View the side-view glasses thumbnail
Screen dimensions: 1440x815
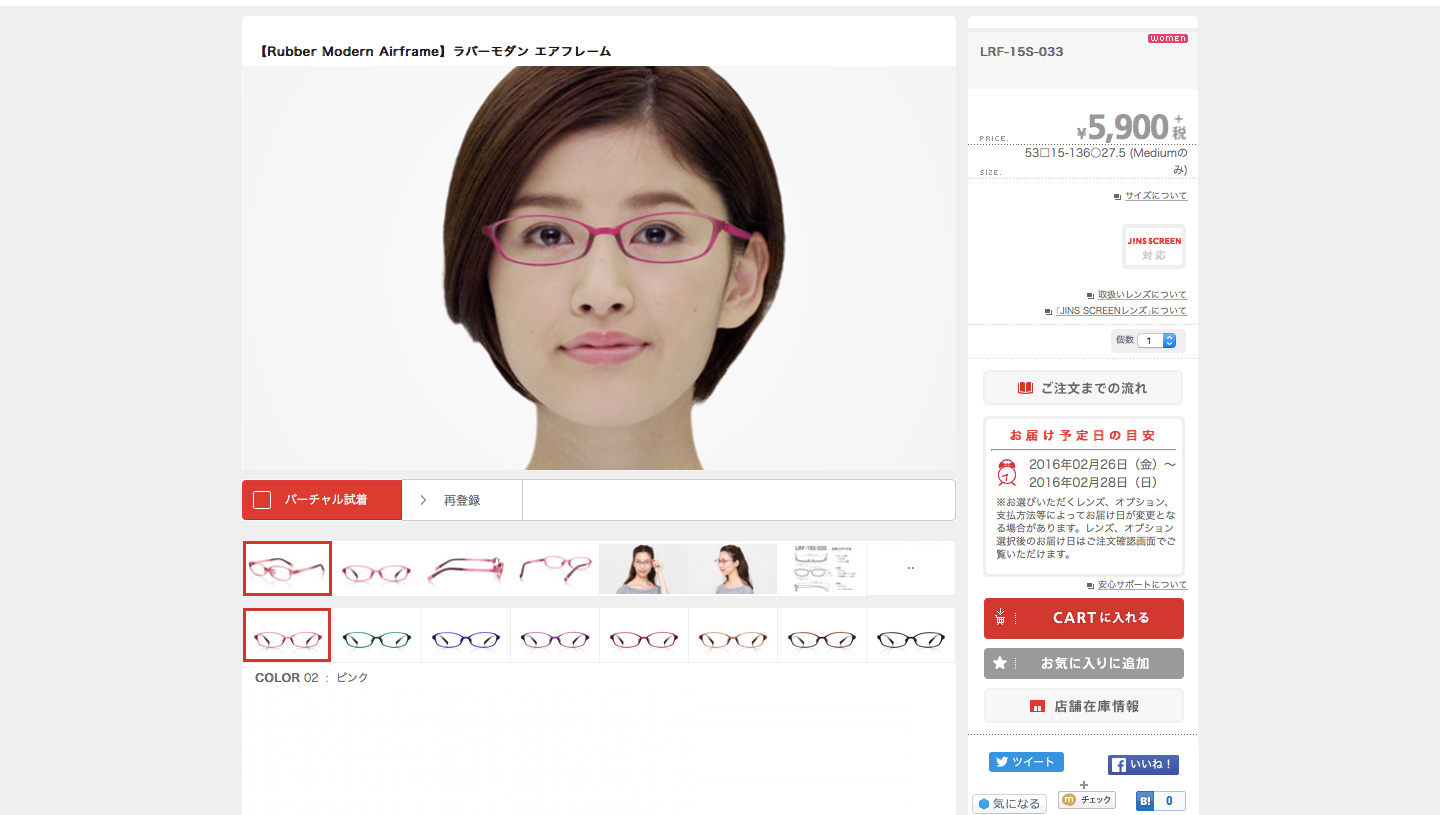[x=465, y=569]
